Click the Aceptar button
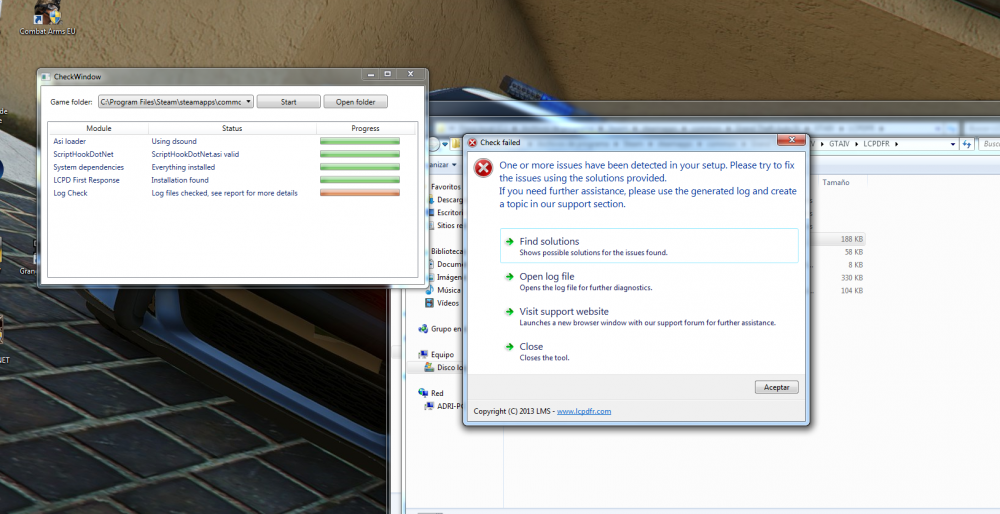 (x=776, y=387)
